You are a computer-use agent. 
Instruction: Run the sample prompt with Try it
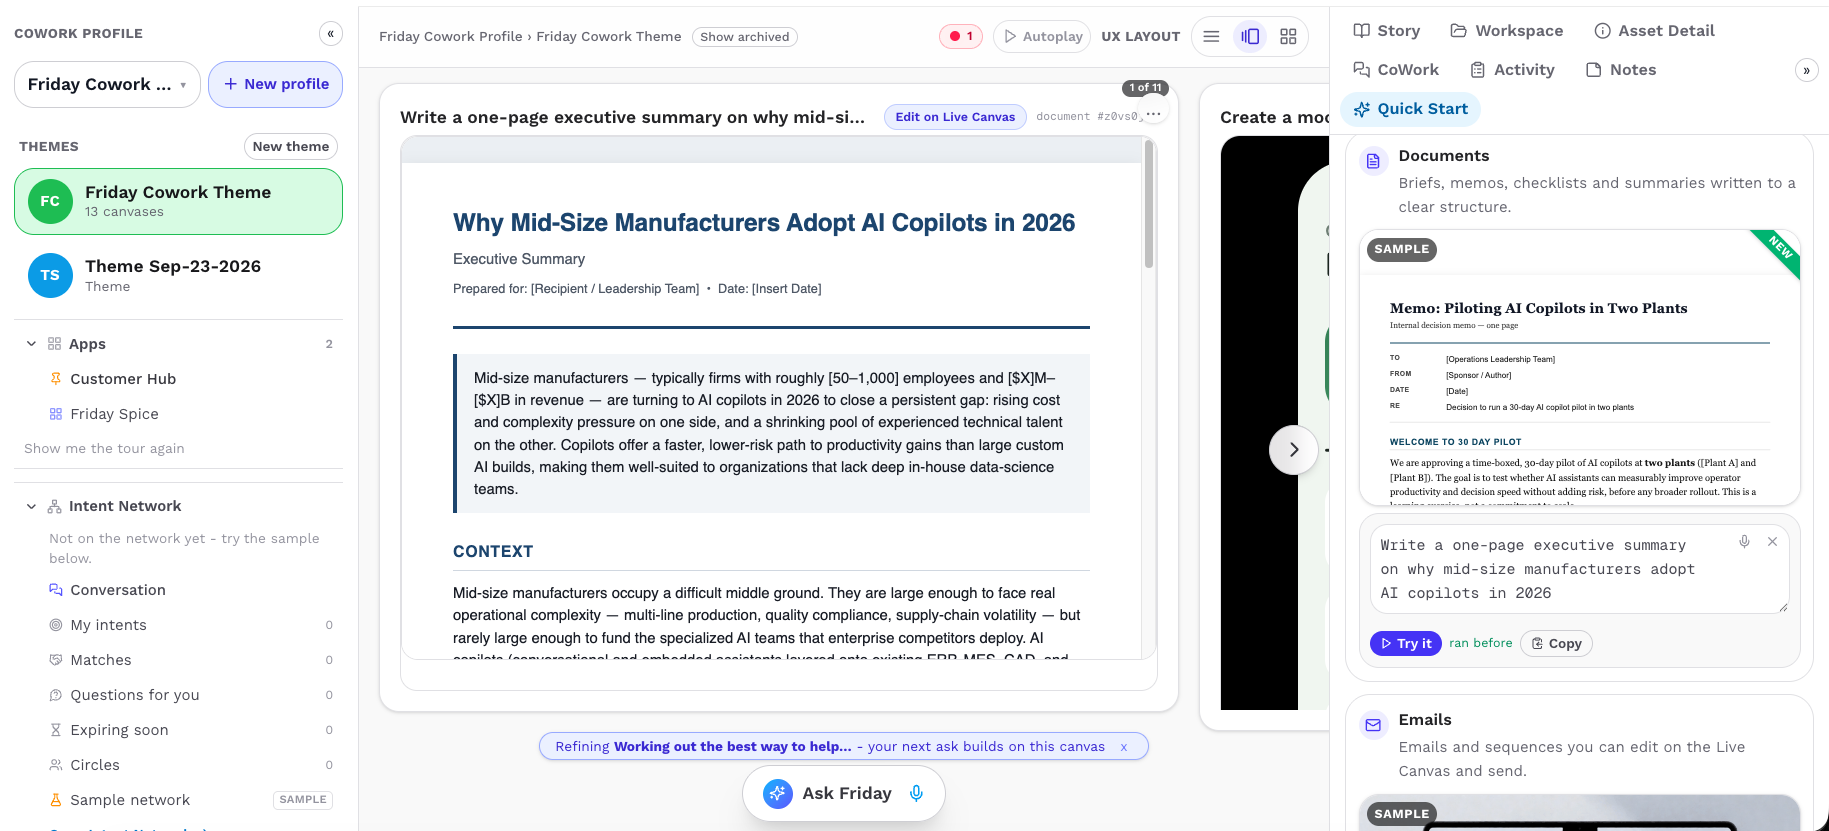(1405, 643)
